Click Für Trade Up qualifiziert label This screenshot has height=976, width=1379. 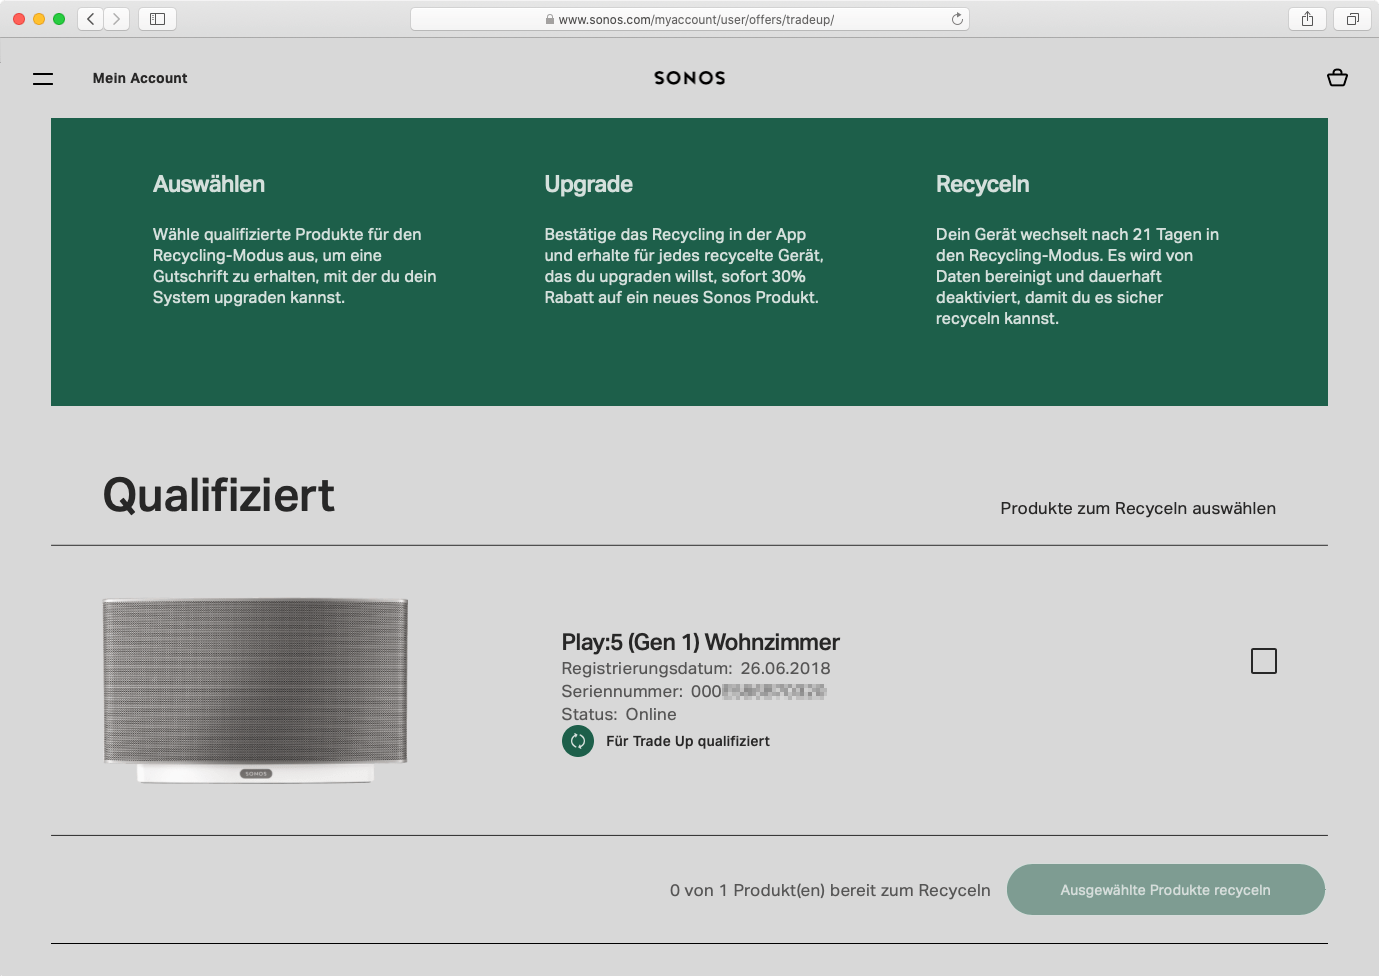(x=687, y=741)
